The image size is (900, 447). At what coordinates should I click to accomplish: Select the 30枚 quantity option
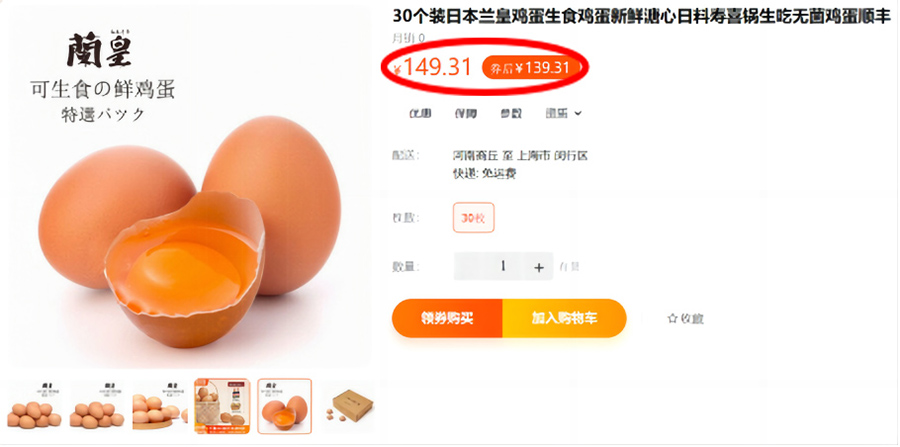(474, 217)
